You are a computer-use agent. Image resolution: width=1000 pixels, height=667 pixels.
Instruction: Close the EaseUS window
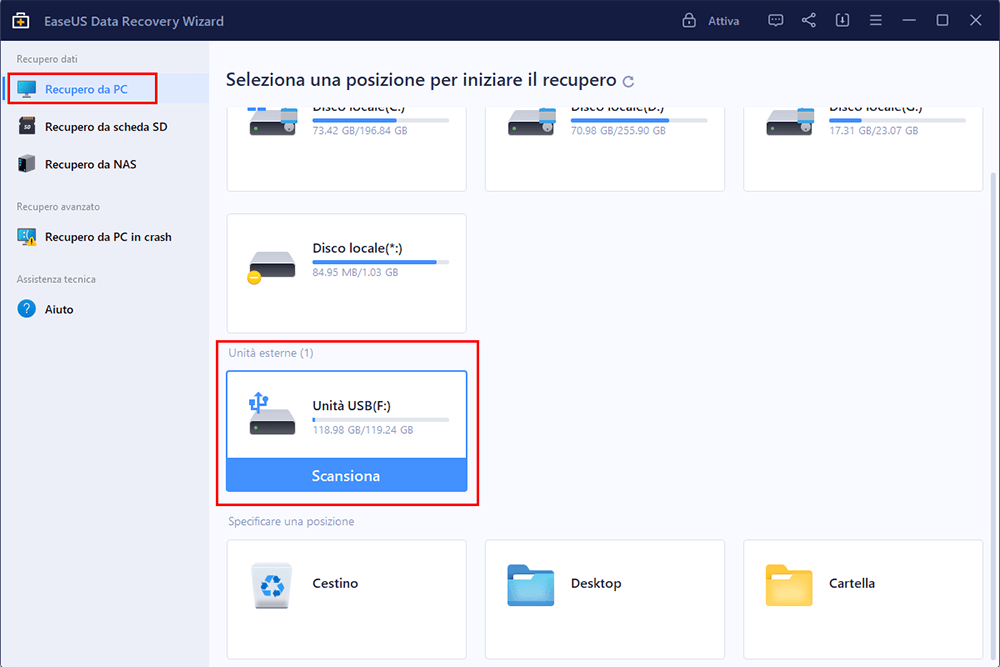click(x=975, y=20)
